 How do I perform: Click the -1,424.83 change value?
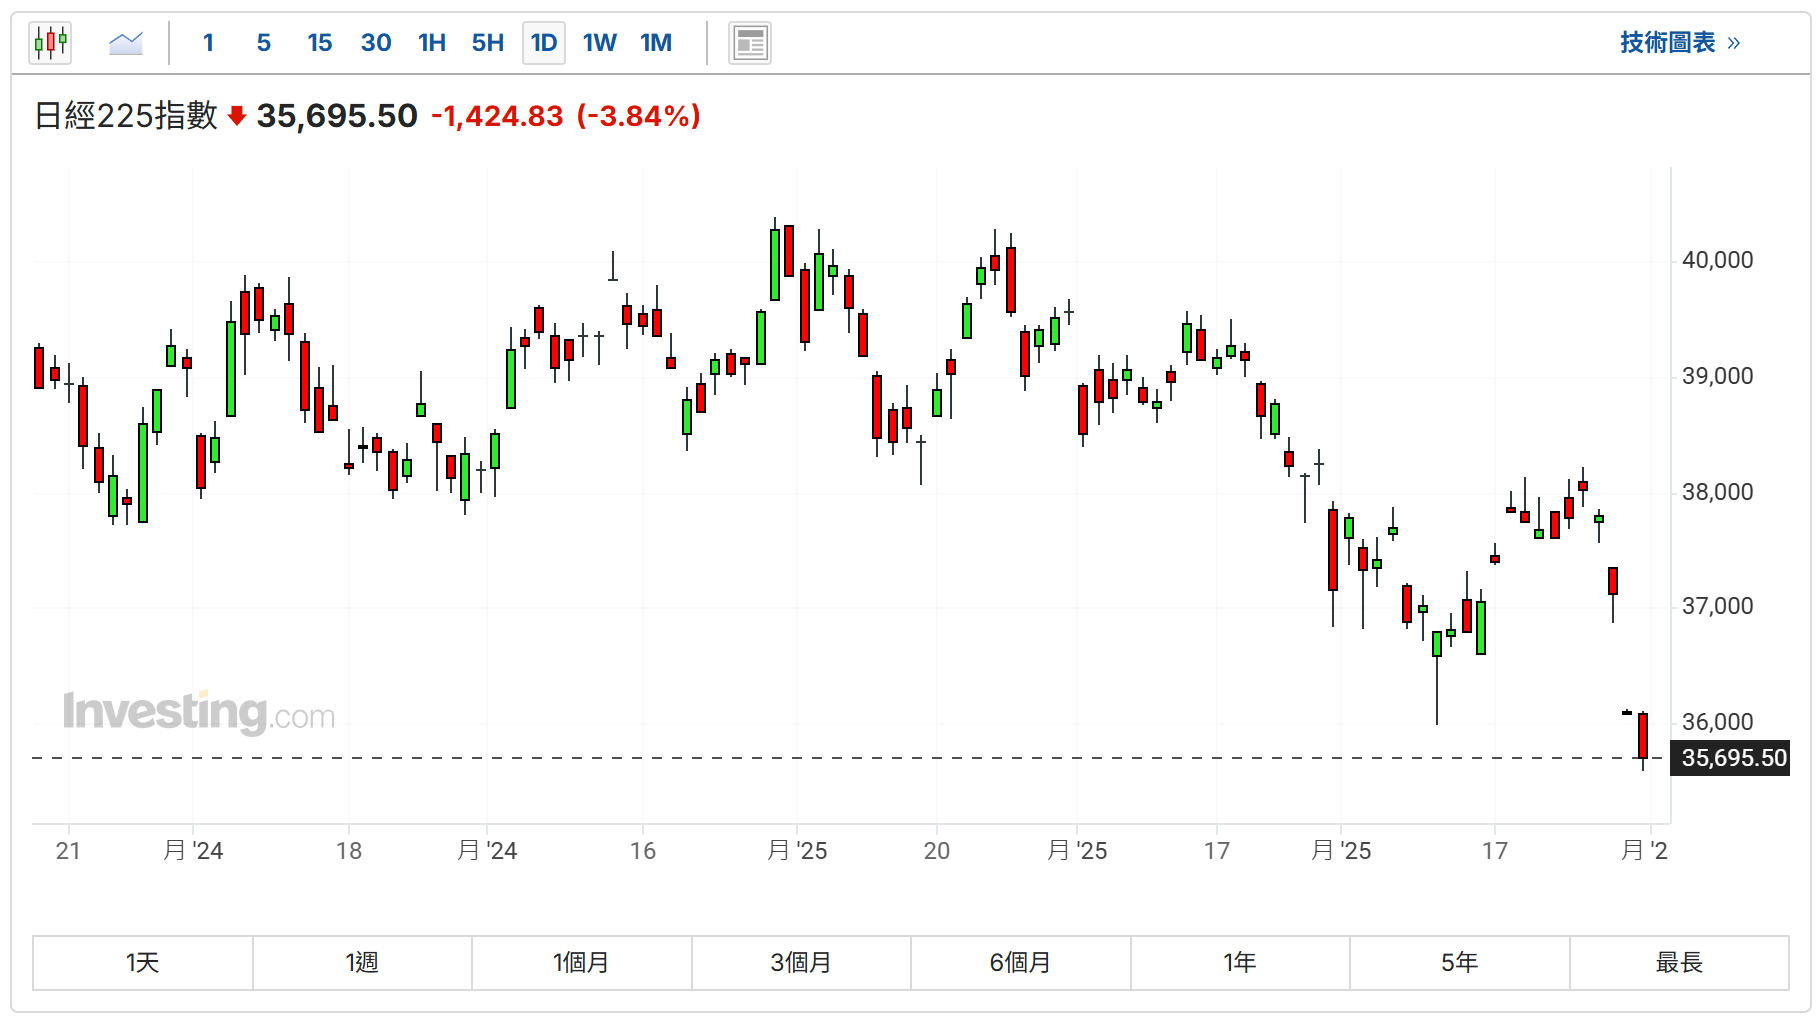pyautogui.click(x=497, y=116)
